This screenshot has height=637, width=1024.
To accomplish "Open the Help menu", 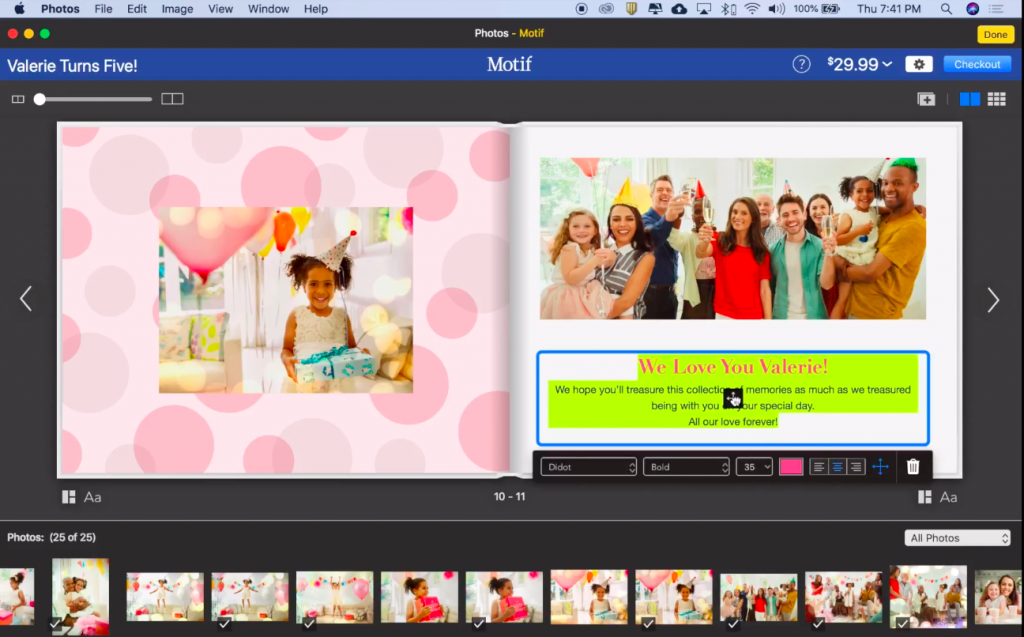I will 315,9.
